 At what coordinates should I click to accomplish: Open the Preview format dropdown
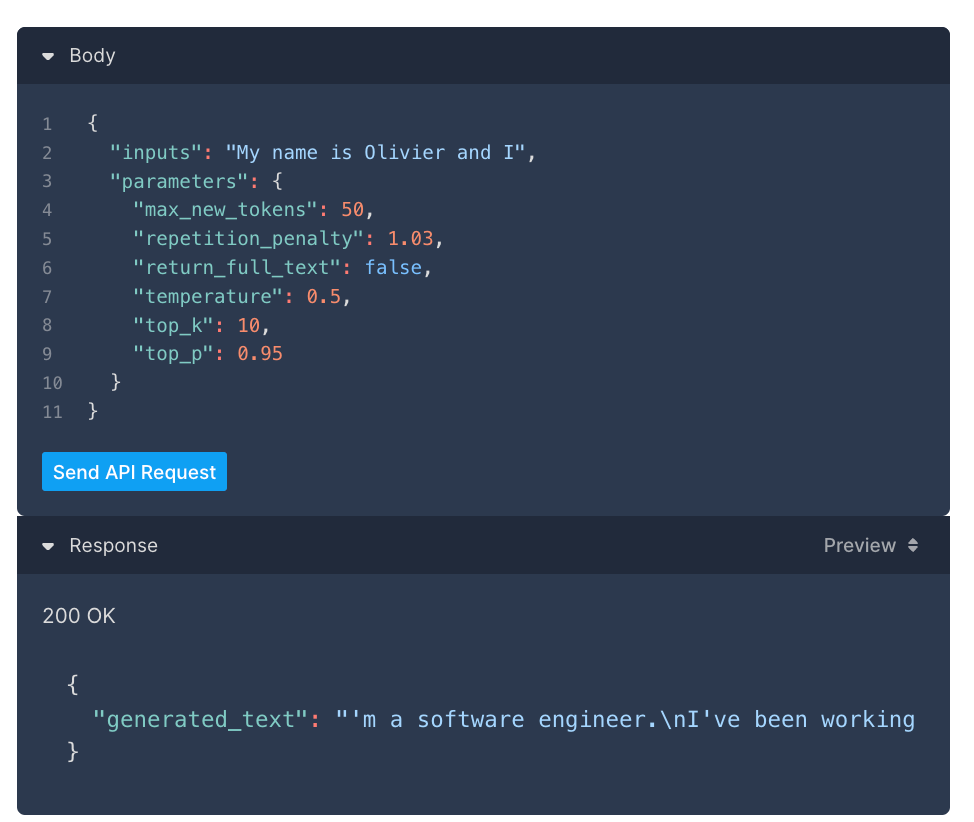click(x=870, y=546)
